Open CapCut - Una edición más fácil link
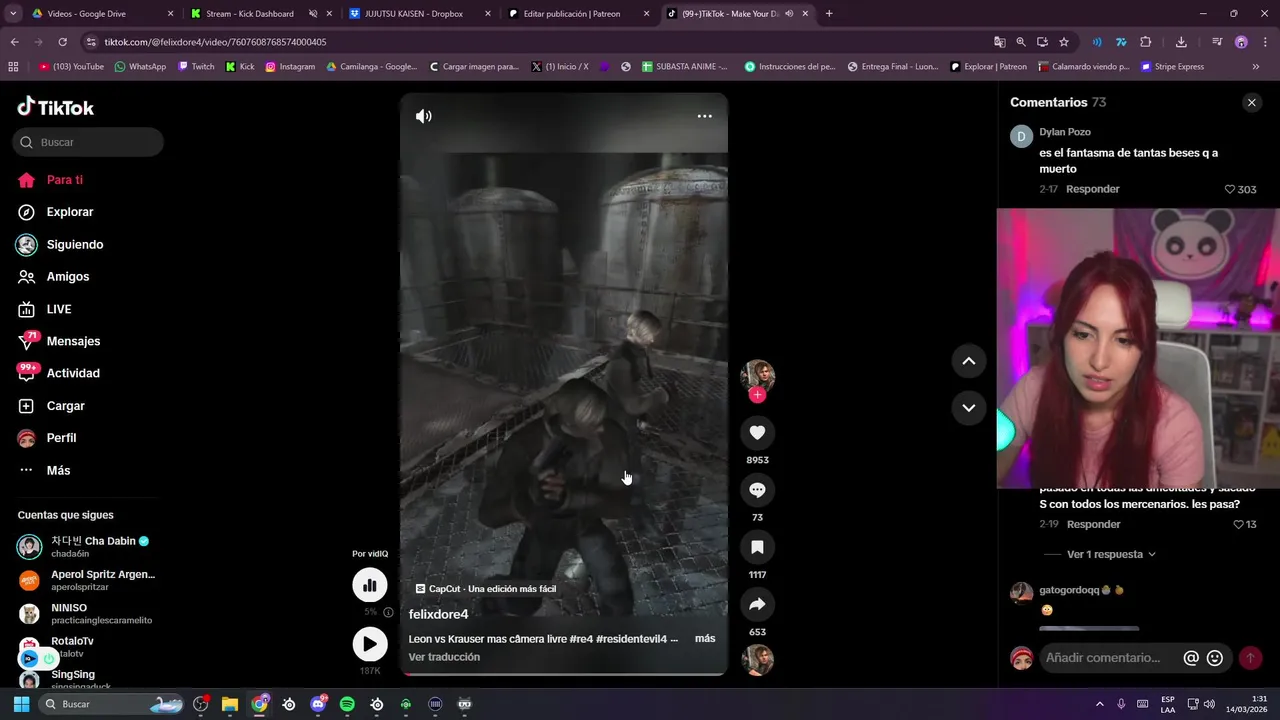The width and height of the screenshot is (1280, 720). click(x=485, y=589)
